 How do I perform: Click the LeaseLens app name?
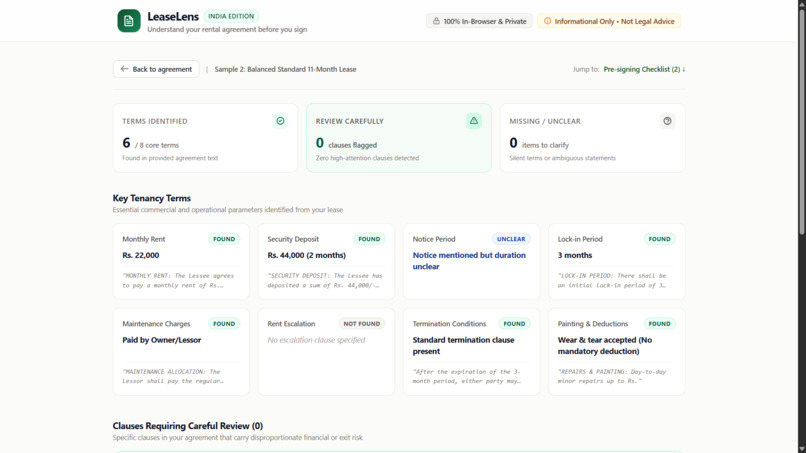point(173,16)
